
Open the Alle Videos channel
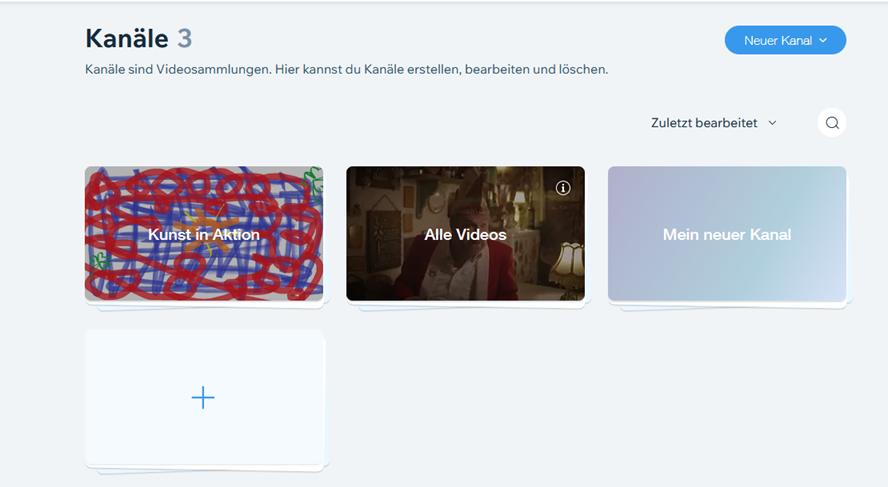(466, 233)
